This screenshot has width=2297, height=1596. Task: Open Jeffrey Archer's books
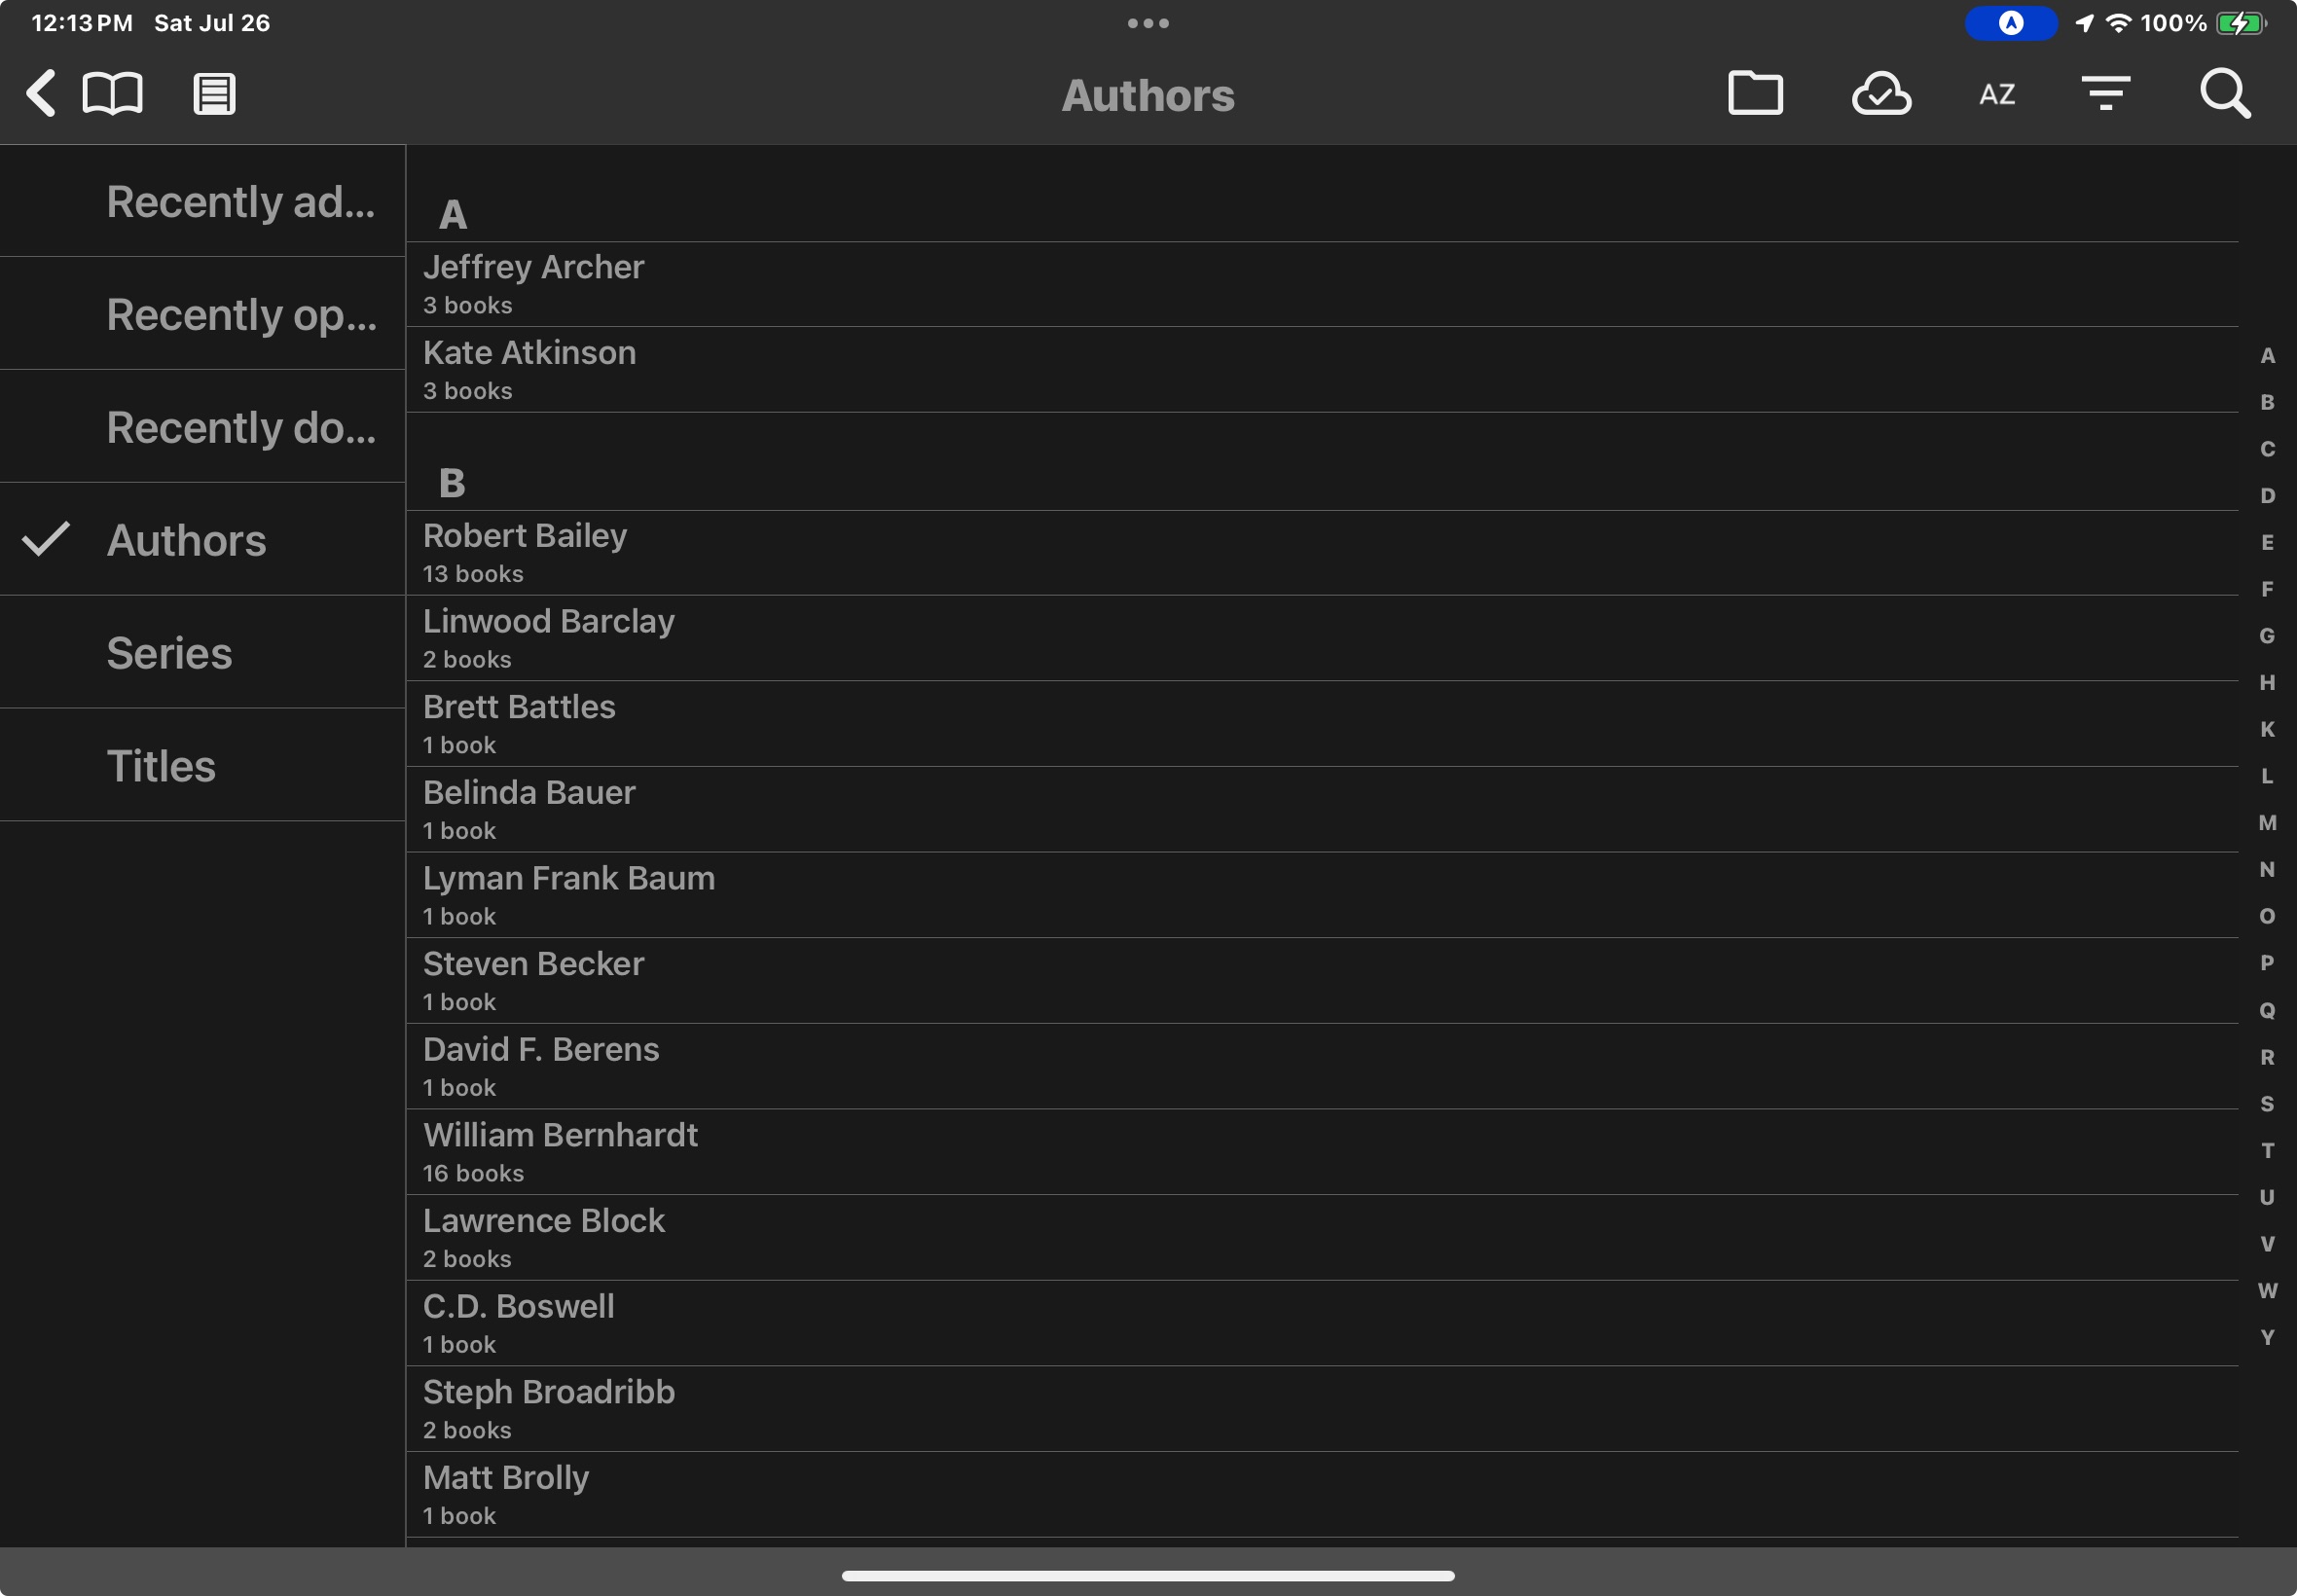(533, 283)
